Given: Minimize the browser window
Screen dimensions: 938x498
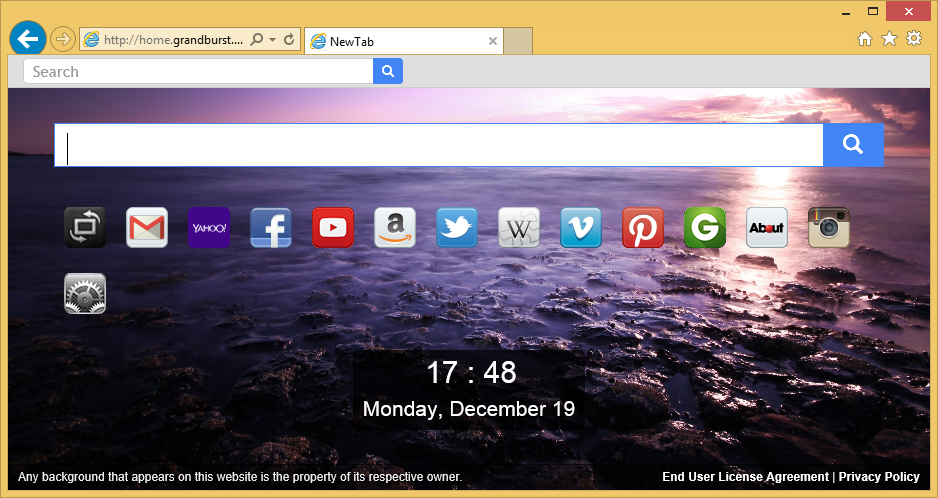Looking at the screenshot, I should pos(846,12).
